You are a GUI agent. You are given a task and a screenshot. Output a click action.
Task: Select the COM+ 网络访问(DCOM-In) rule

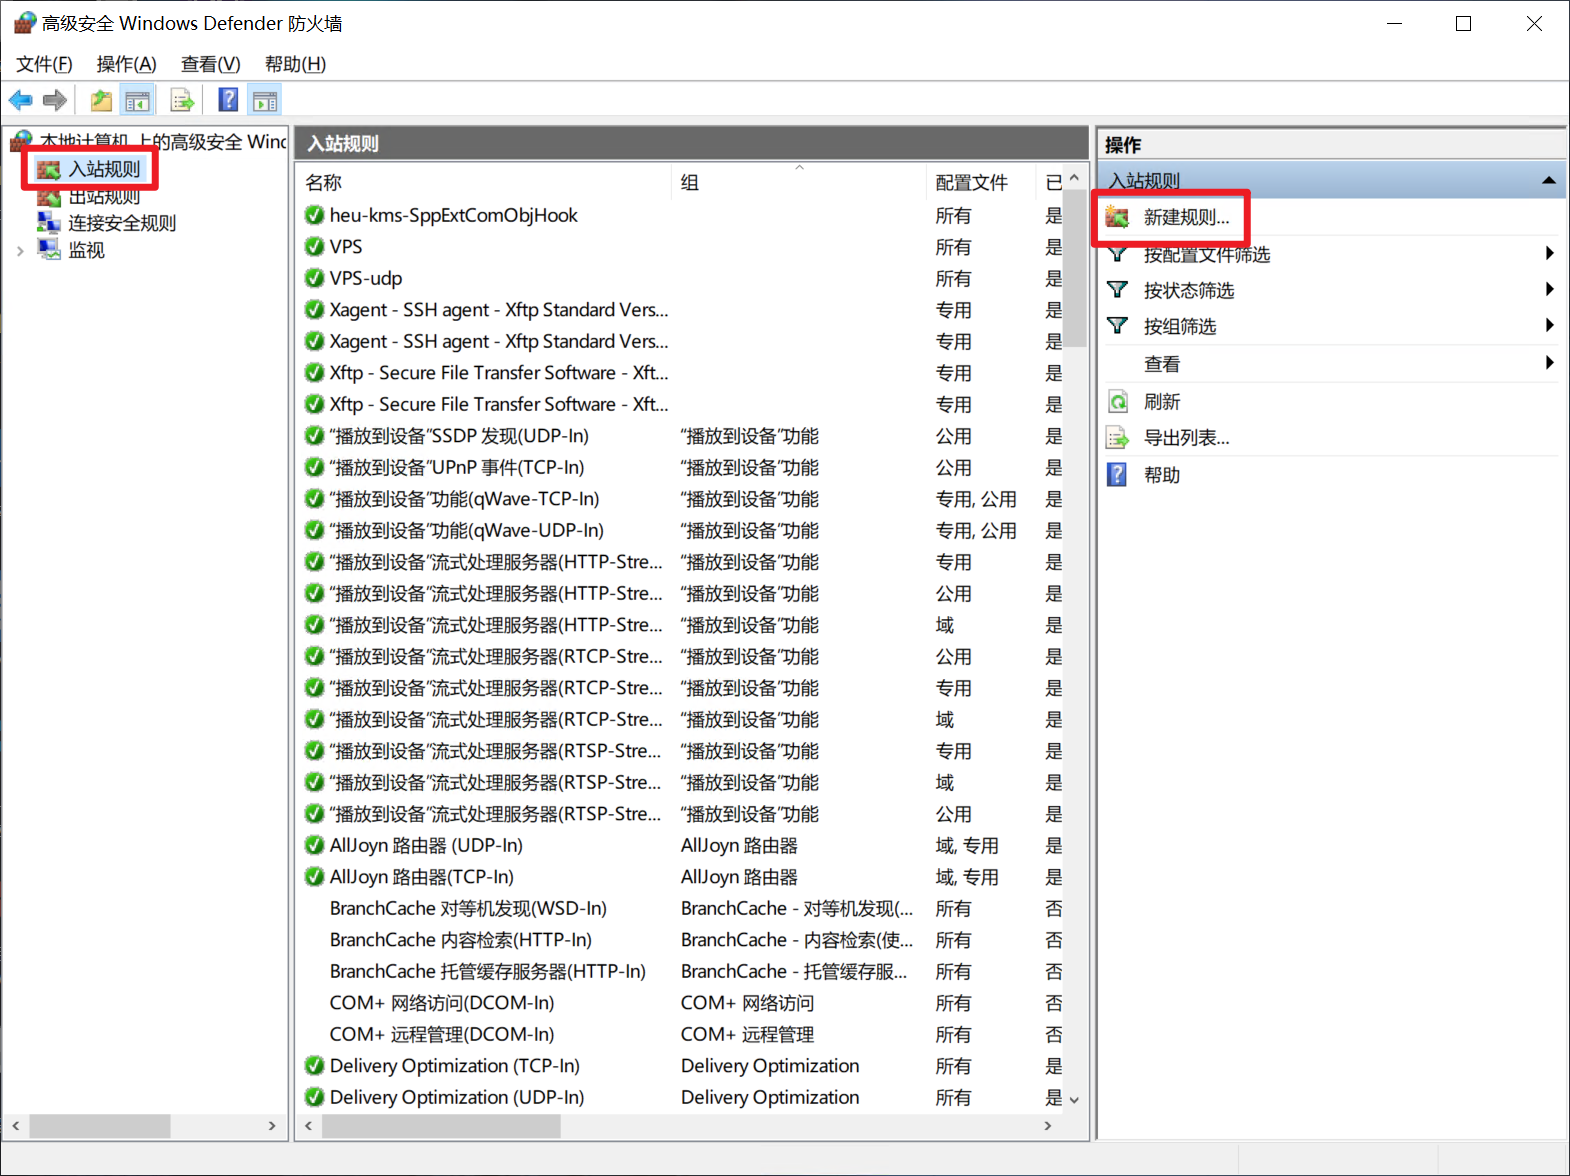(x=442, y=1003)
